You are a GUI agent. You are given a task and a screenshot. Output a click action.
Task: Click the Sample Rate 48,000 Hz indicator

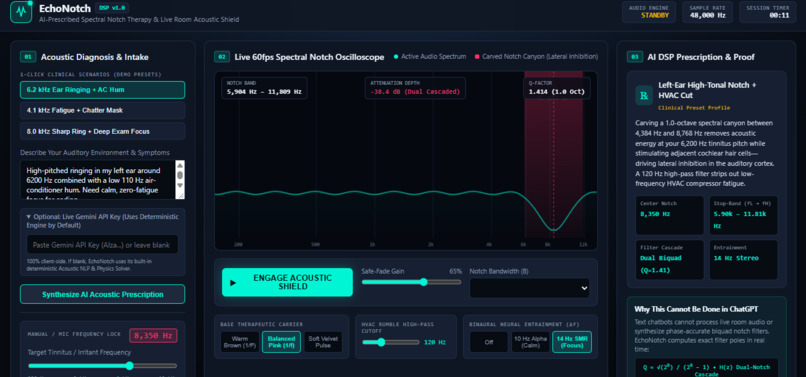click(x=707, y=12)
